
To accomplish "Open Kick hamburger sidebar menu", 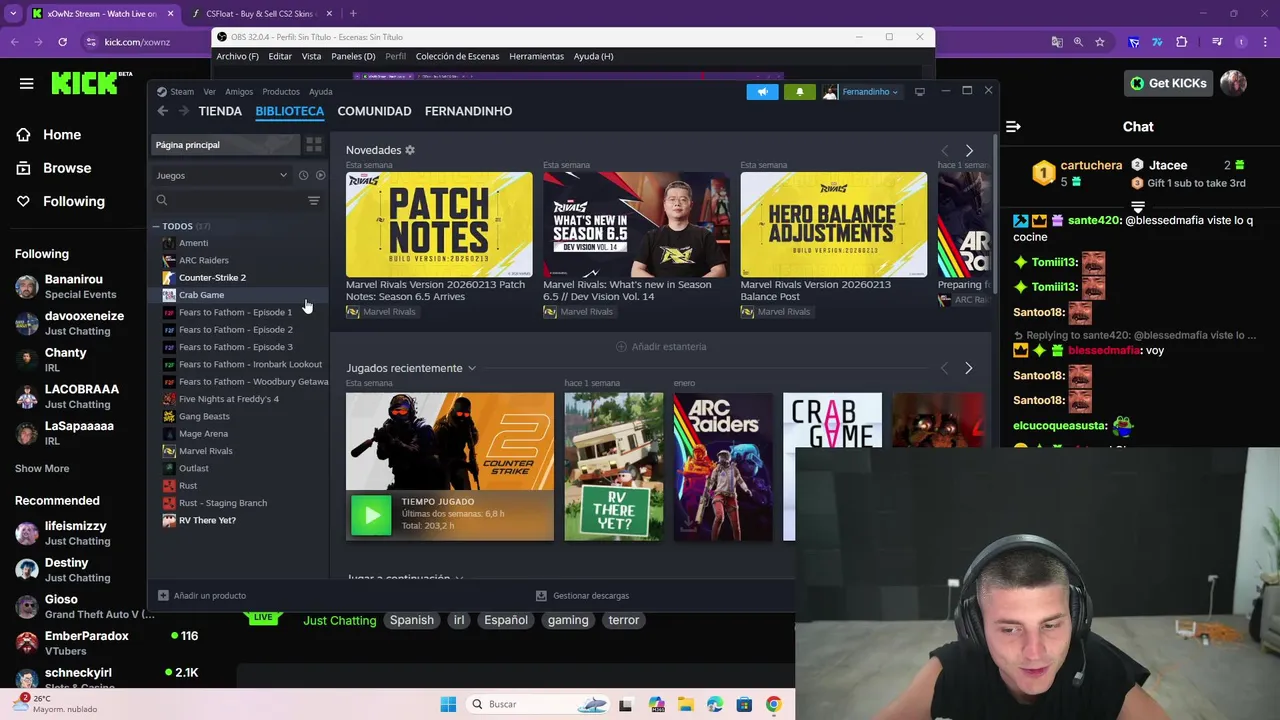I will 26,84.
